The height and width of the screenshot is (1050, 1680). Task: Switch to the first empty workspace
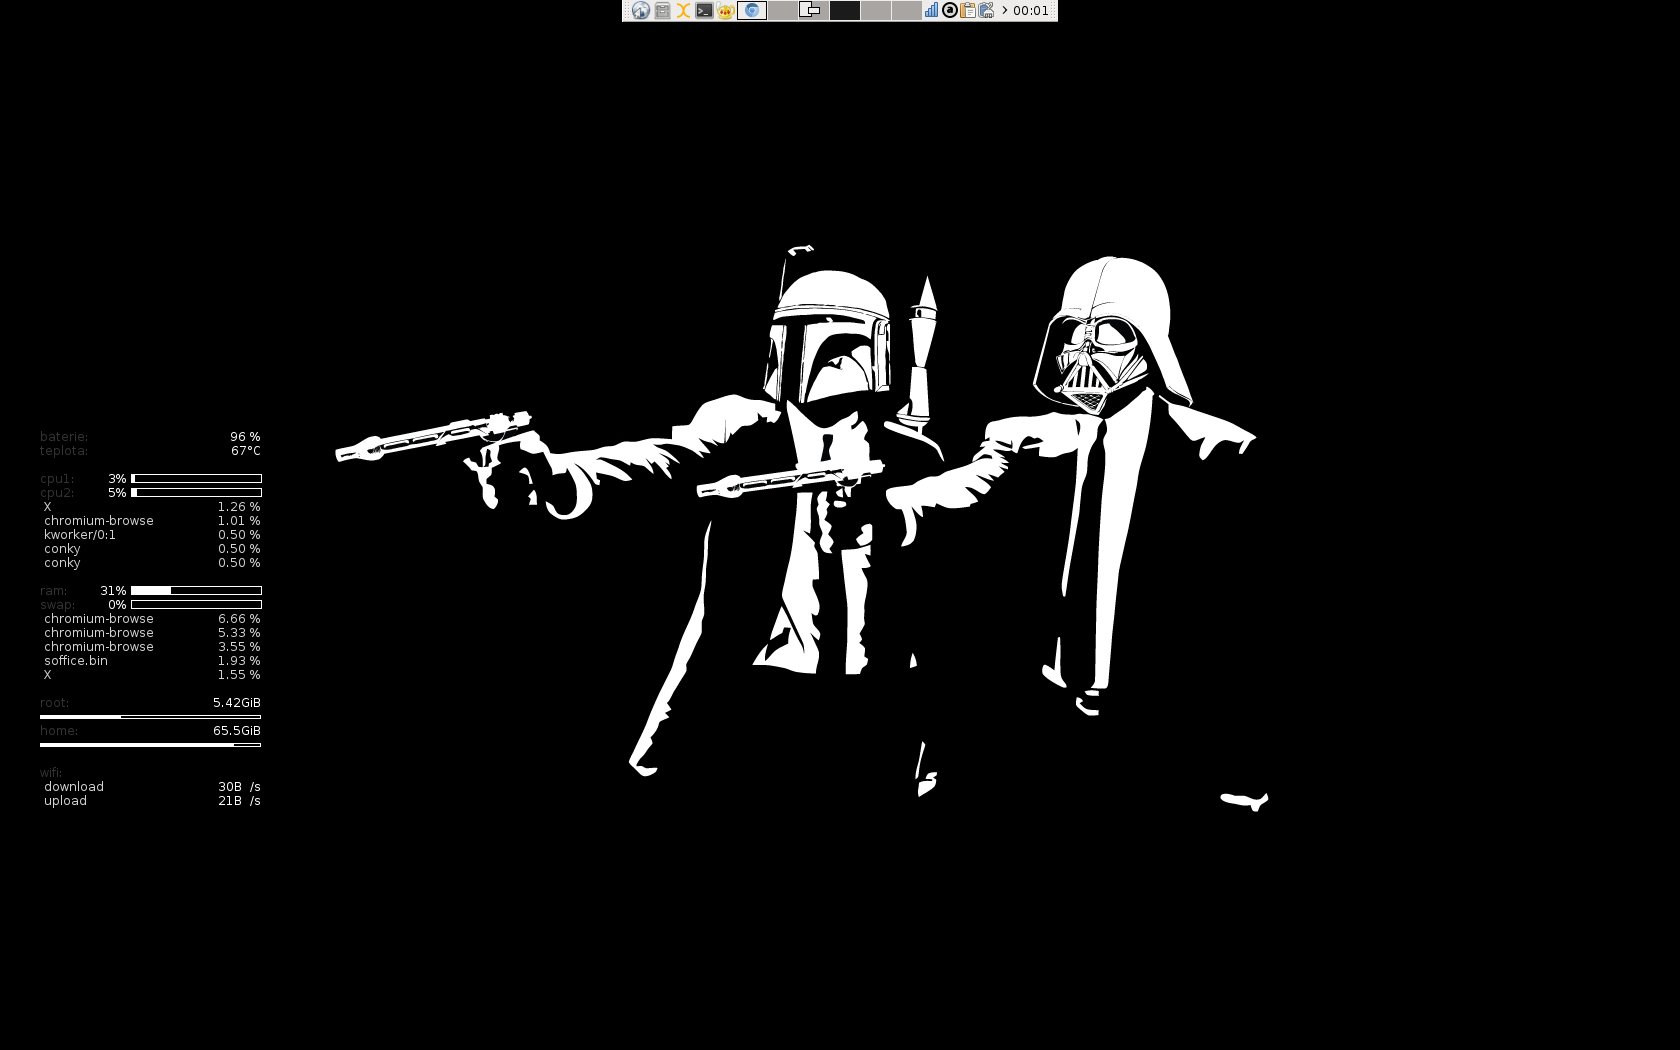coord(783,11)
